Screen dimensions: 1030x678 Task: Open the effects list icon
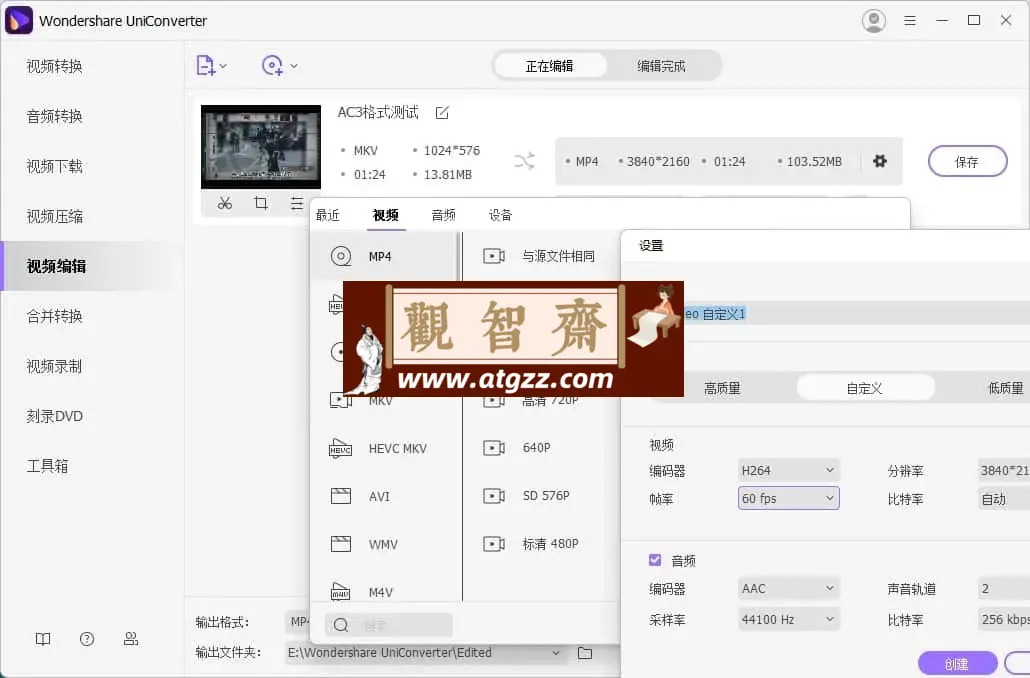(297, 203)
